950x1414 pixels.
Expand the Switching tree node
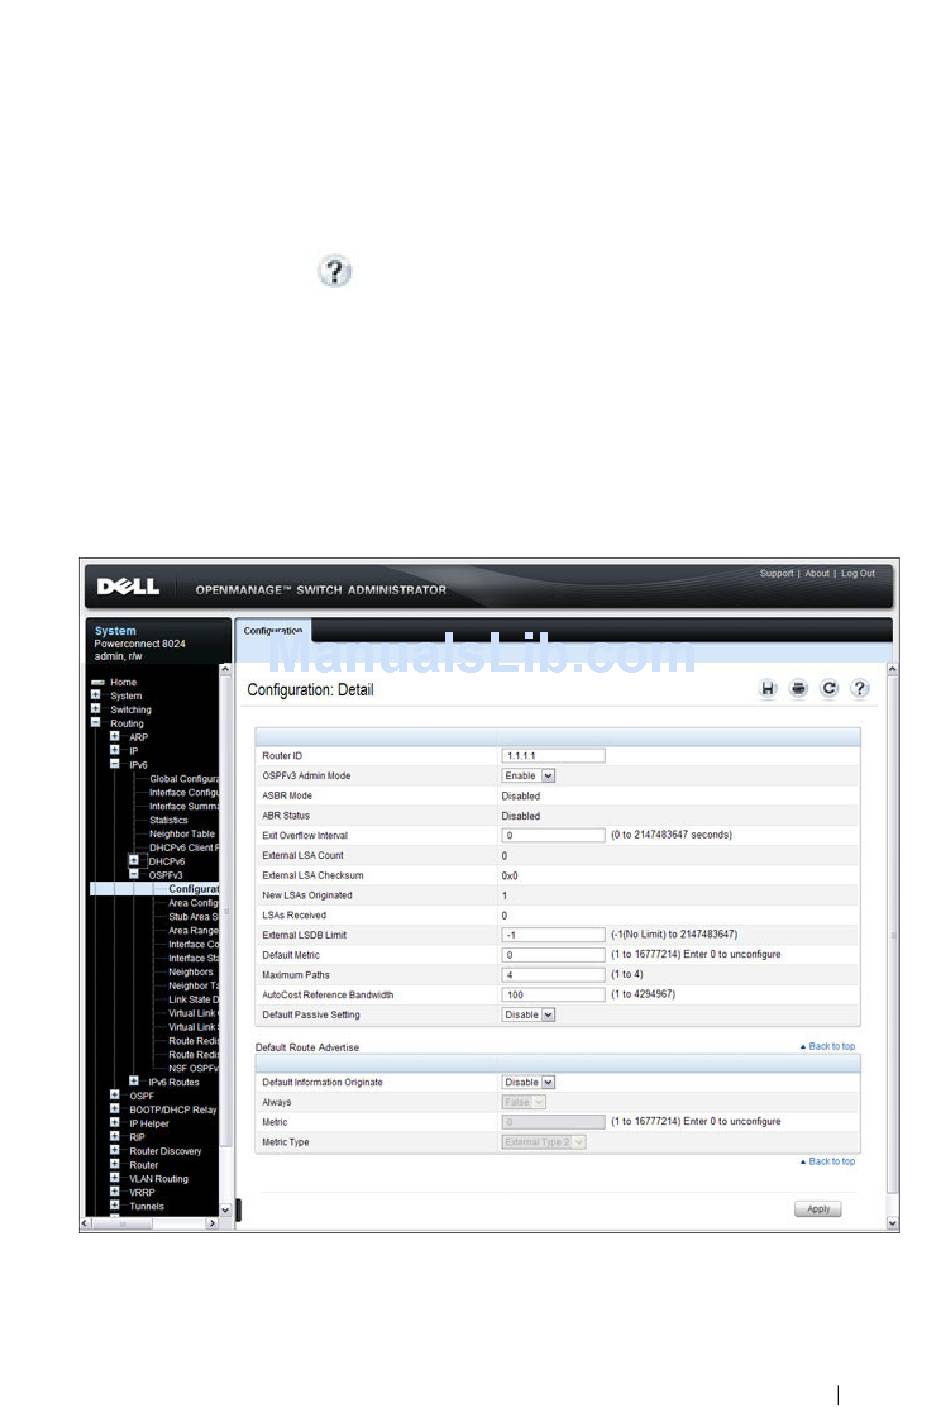tap(96, 709)
